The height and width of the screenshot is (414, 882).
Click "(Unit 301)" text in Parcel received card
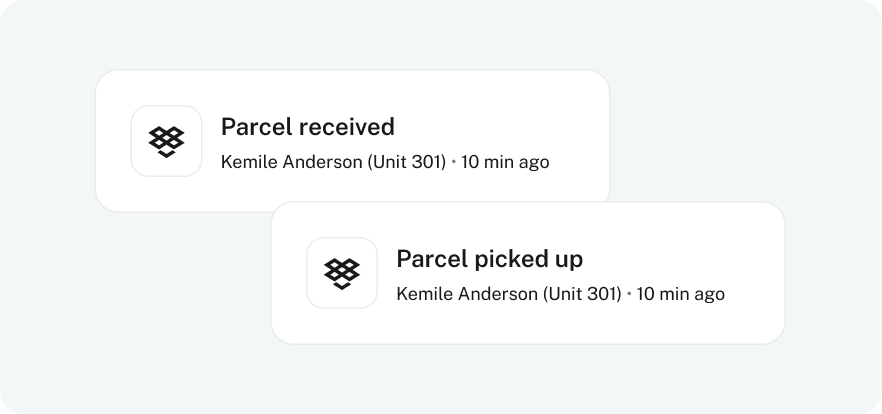[407, 162]
